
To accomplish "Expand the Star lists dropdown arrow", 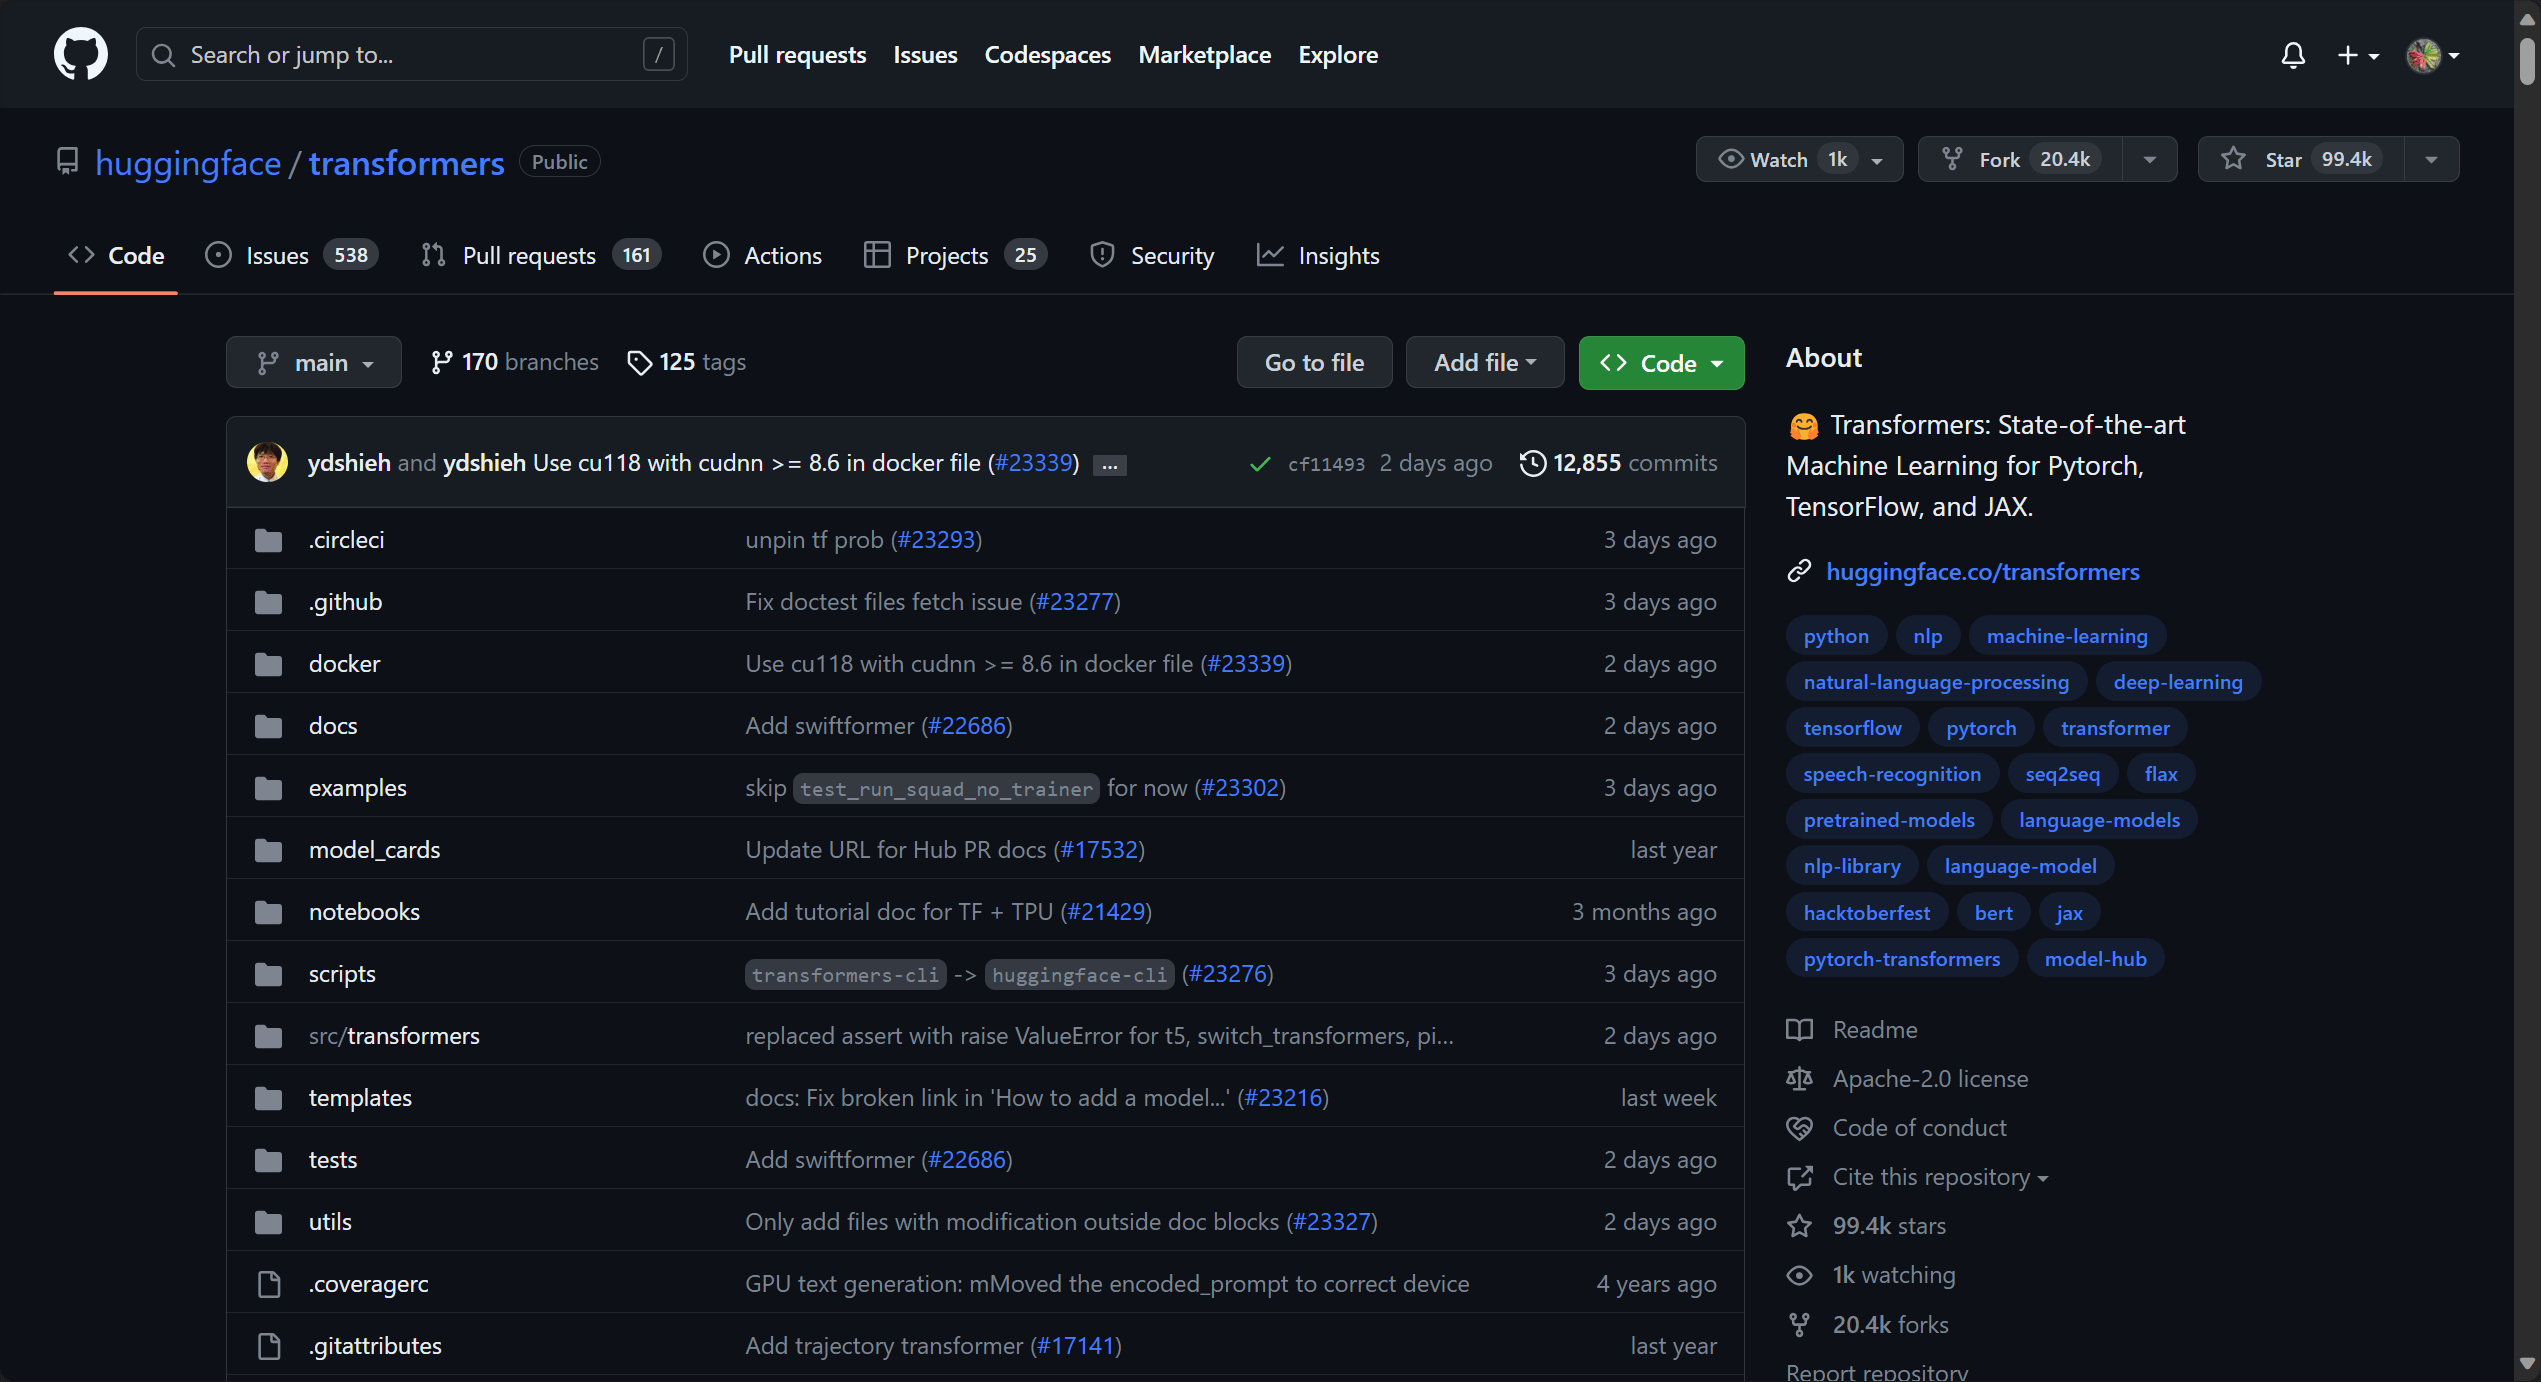I will (x=2432, y=160).
